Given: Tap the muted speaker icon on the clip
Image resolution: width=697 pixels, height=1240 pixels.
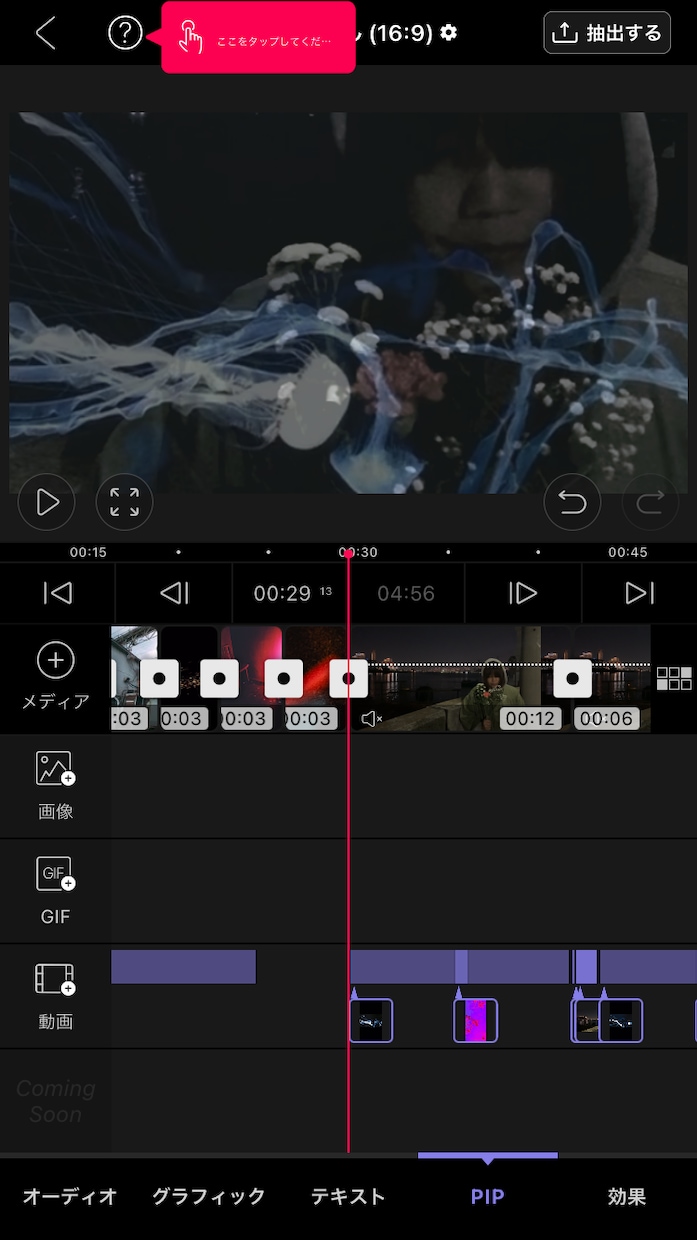Looking at the screenshot, I should (371, 718).
